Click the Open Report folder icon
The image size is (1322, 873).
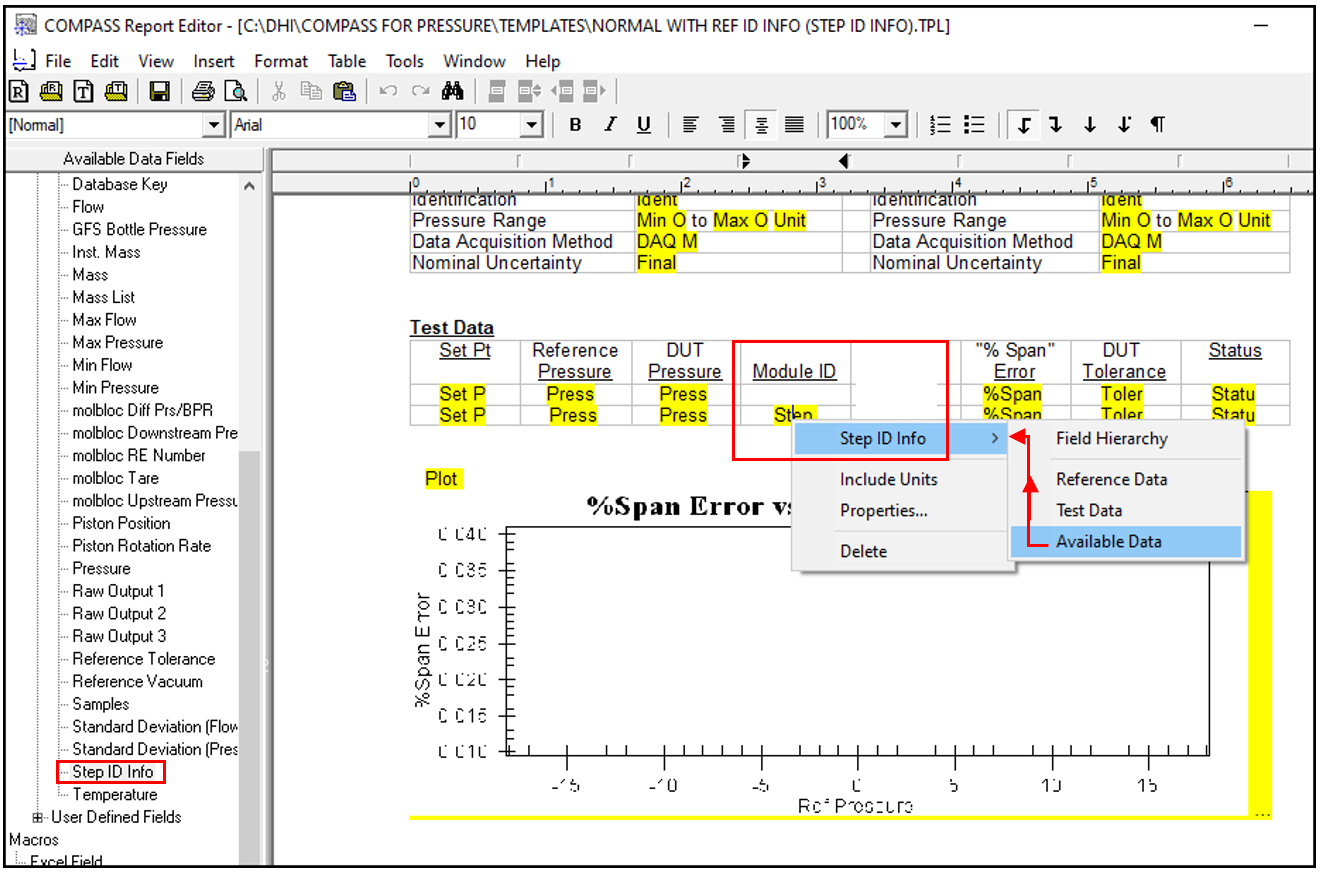(x=52, y=92)
